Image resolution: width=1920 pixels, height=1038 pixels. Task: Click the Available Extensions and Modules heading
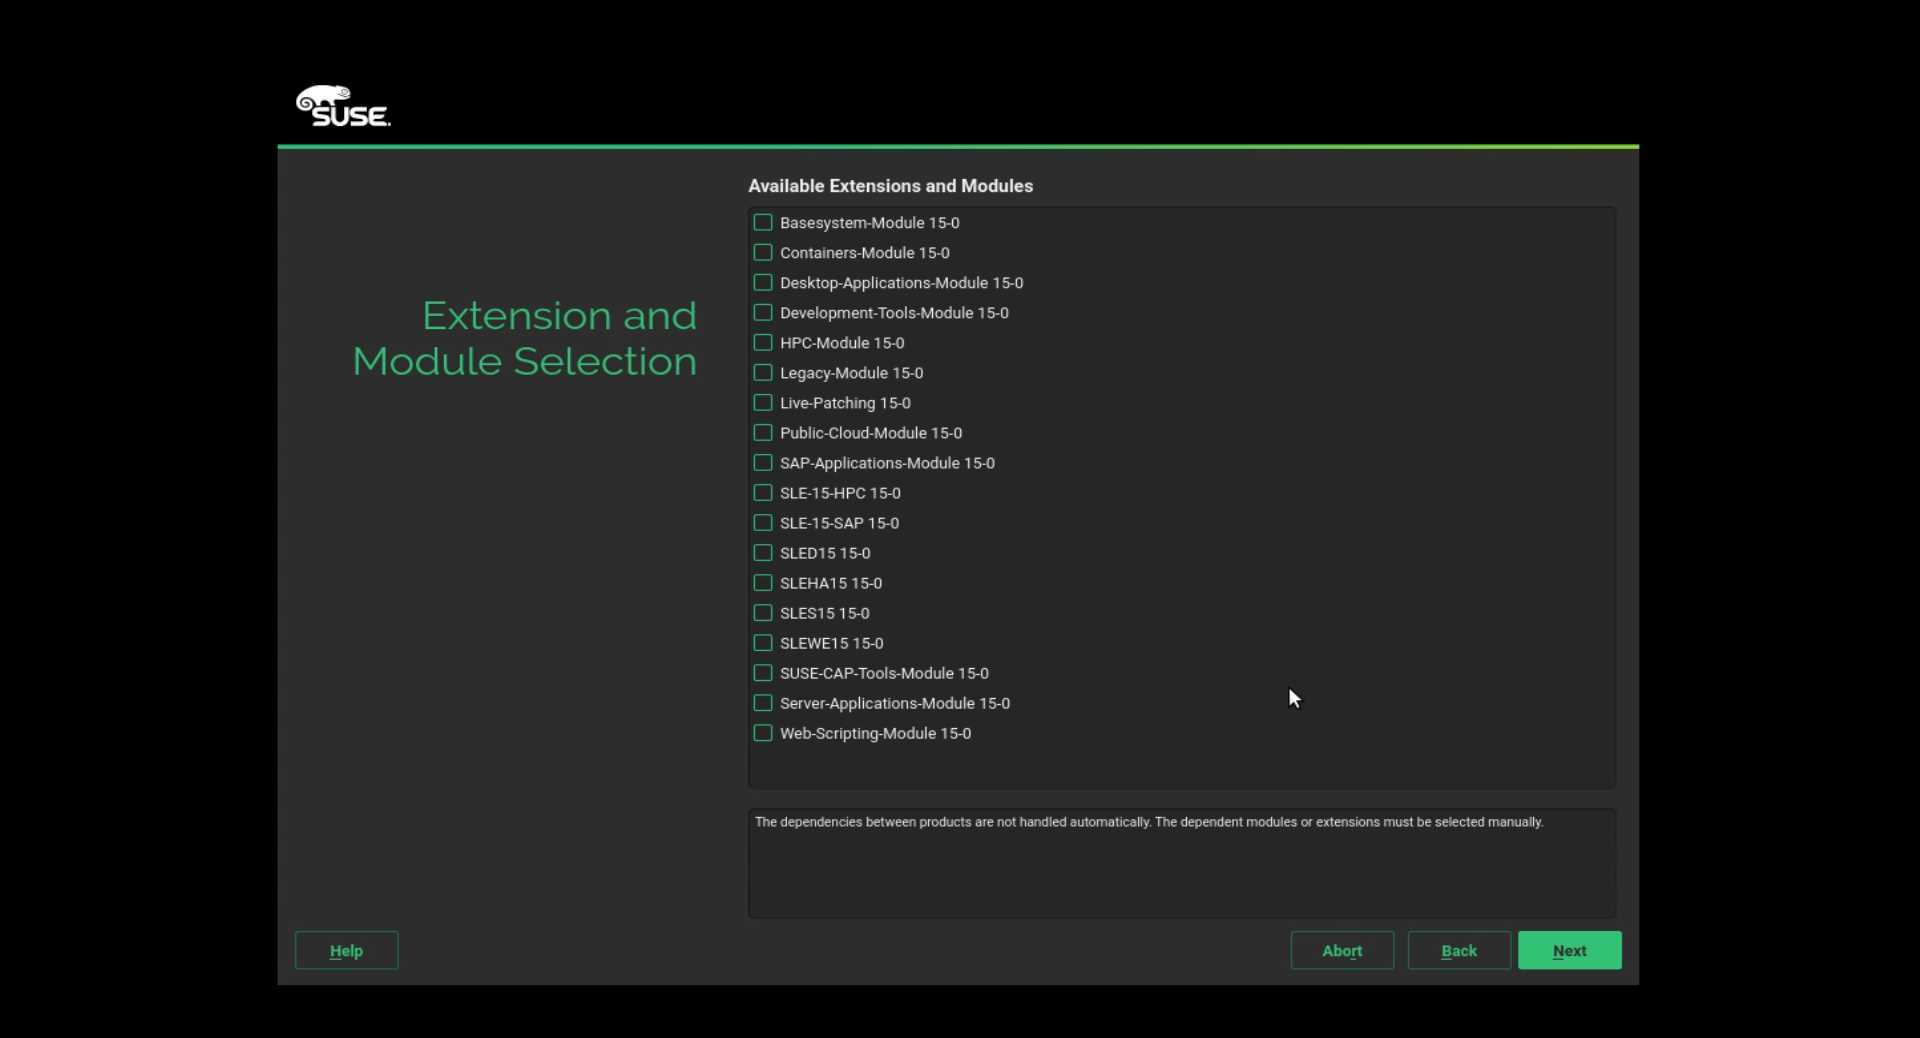click(x=891, y=186)
